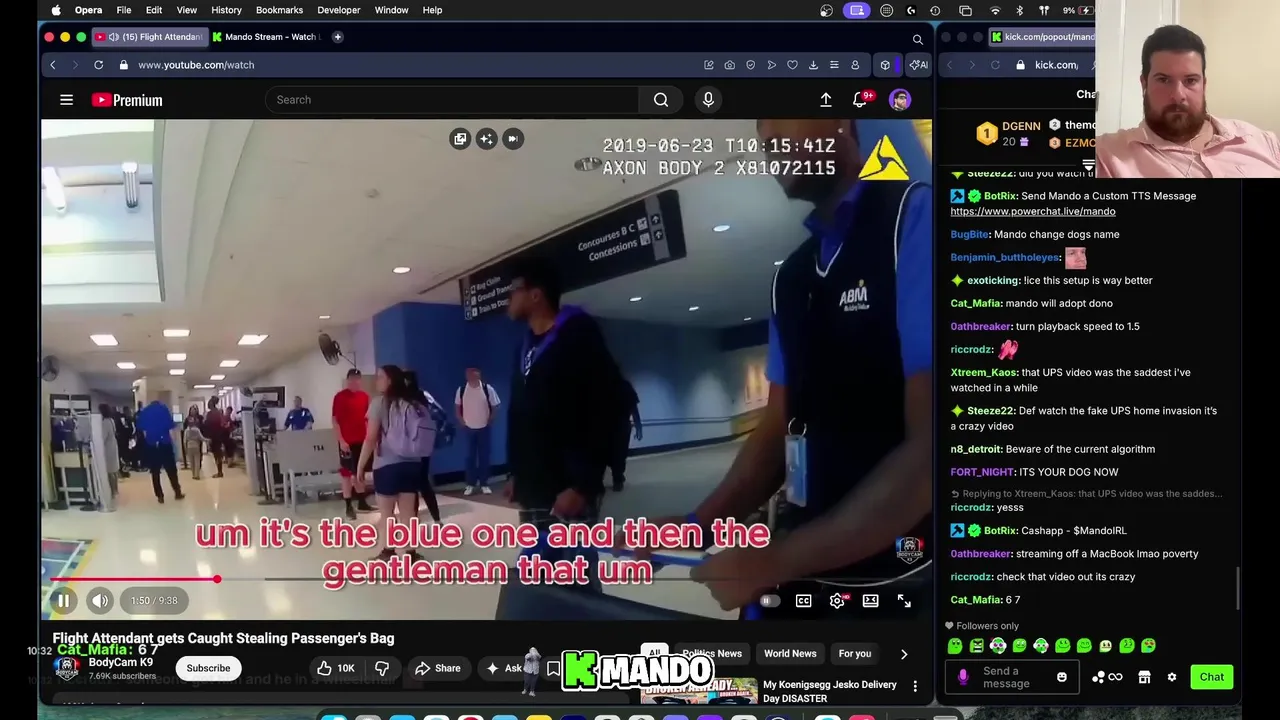Viewport: 1280px width, 720px height.
Task: Open Opera extensions cube icon
Action: click(885, 65)
